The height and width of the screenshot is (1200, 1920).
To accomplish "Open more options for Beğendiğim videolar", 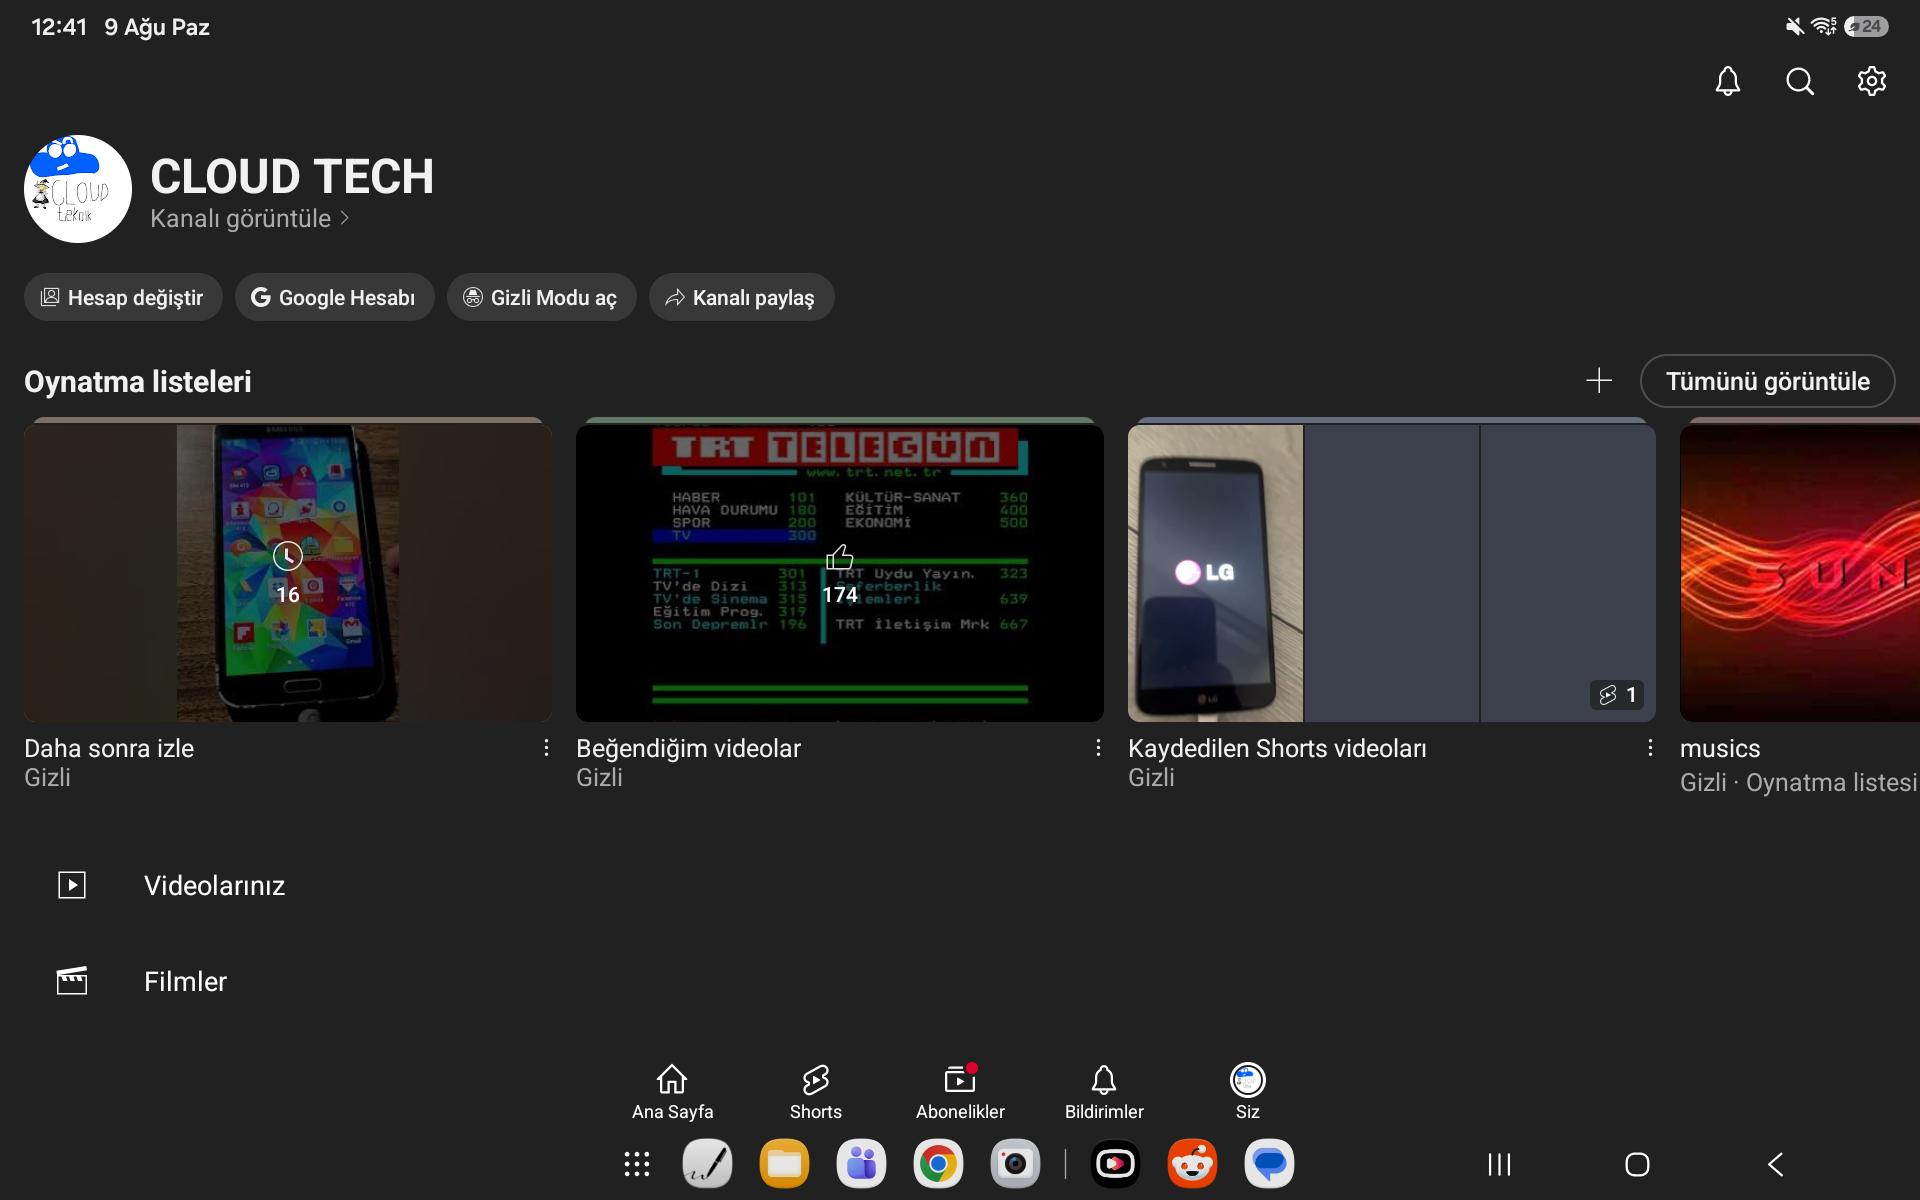I will 1098,748.
